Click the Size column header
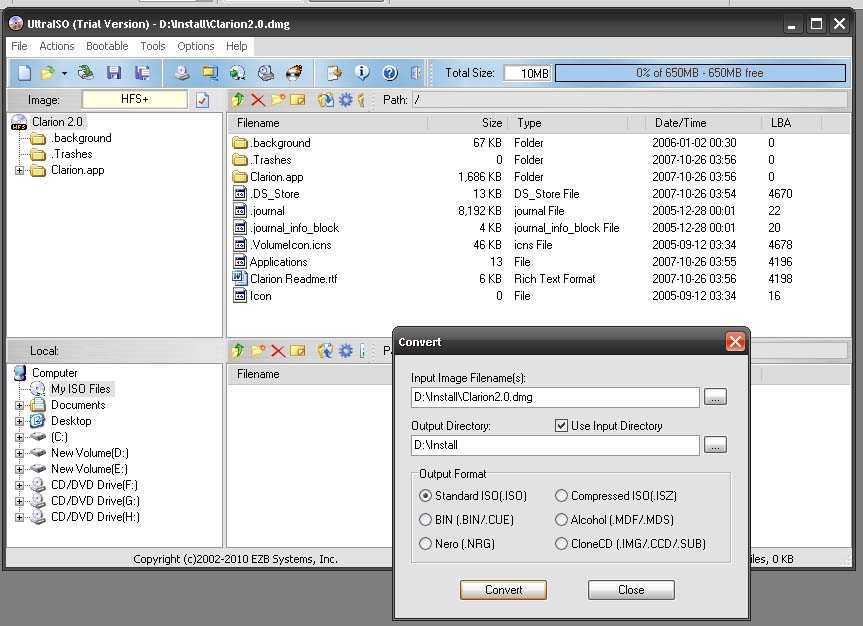The height and width of the screenshot is (626, 863). [x=467, y=123]
